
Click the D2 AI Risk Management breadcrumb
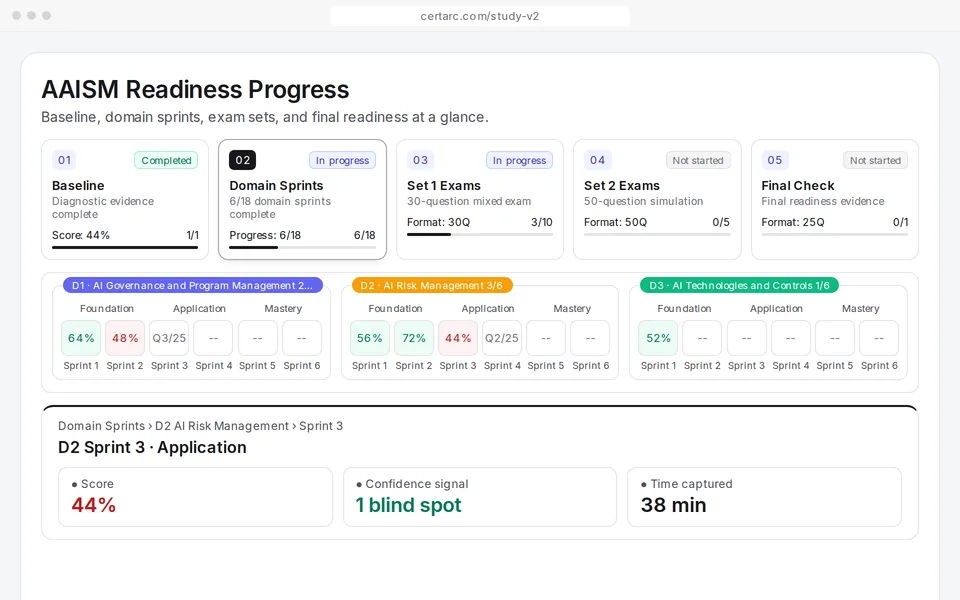222,426
